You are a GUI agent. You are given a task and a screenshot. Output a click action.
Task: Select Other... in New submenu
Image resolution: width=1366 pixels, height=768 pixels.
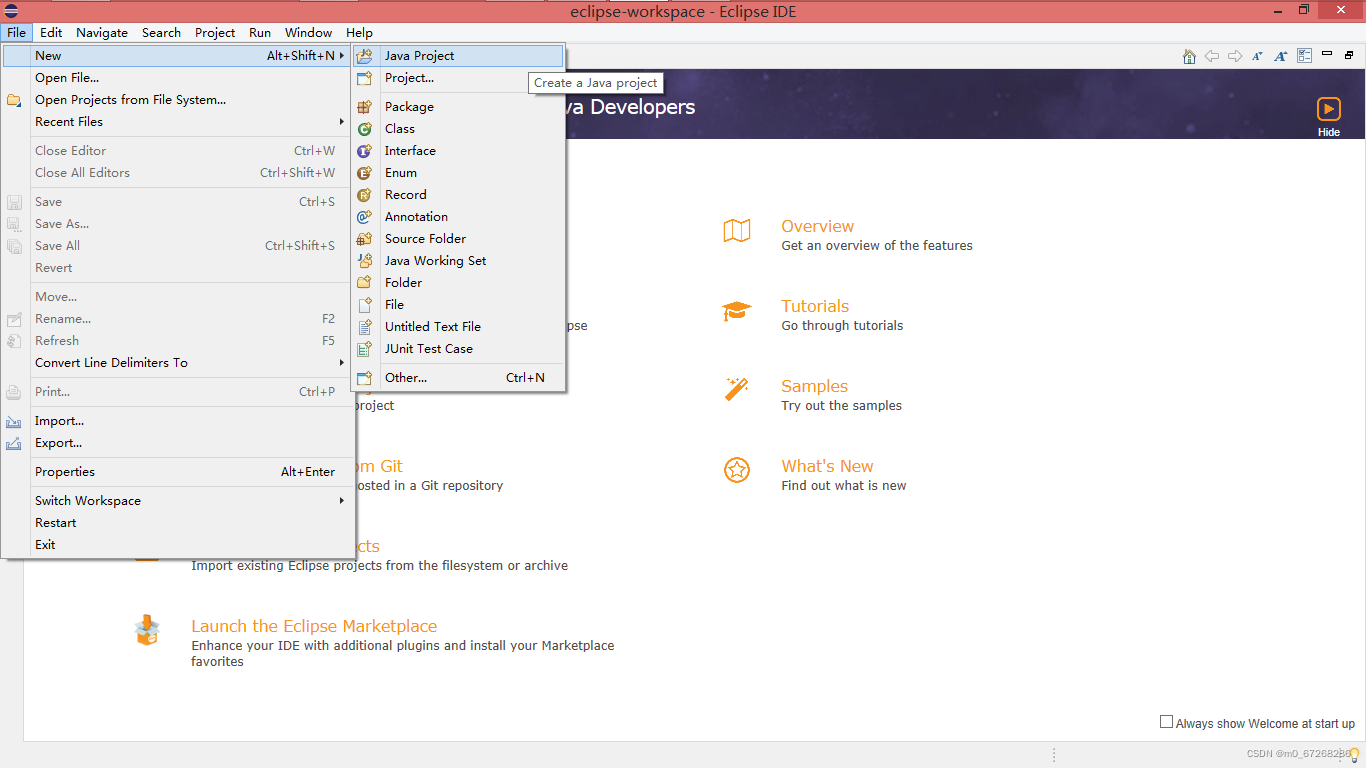[459, 378]
